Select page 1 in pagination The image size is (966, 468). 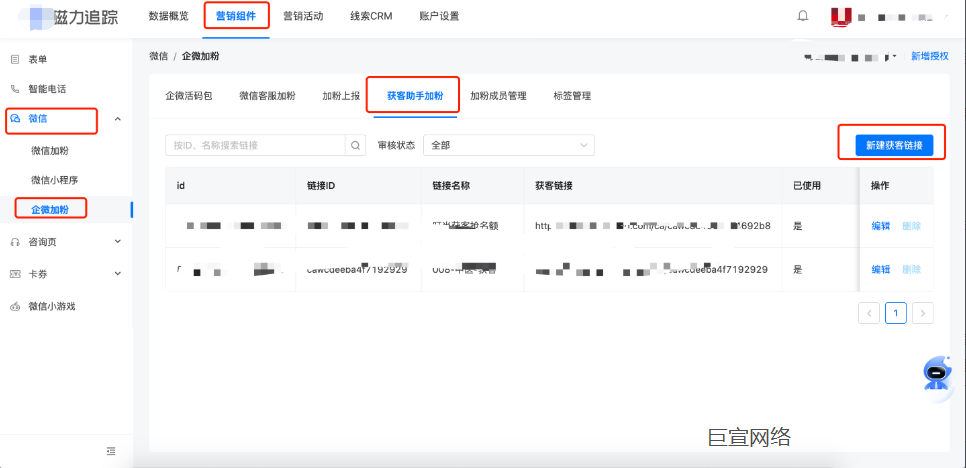click(896, 313)
